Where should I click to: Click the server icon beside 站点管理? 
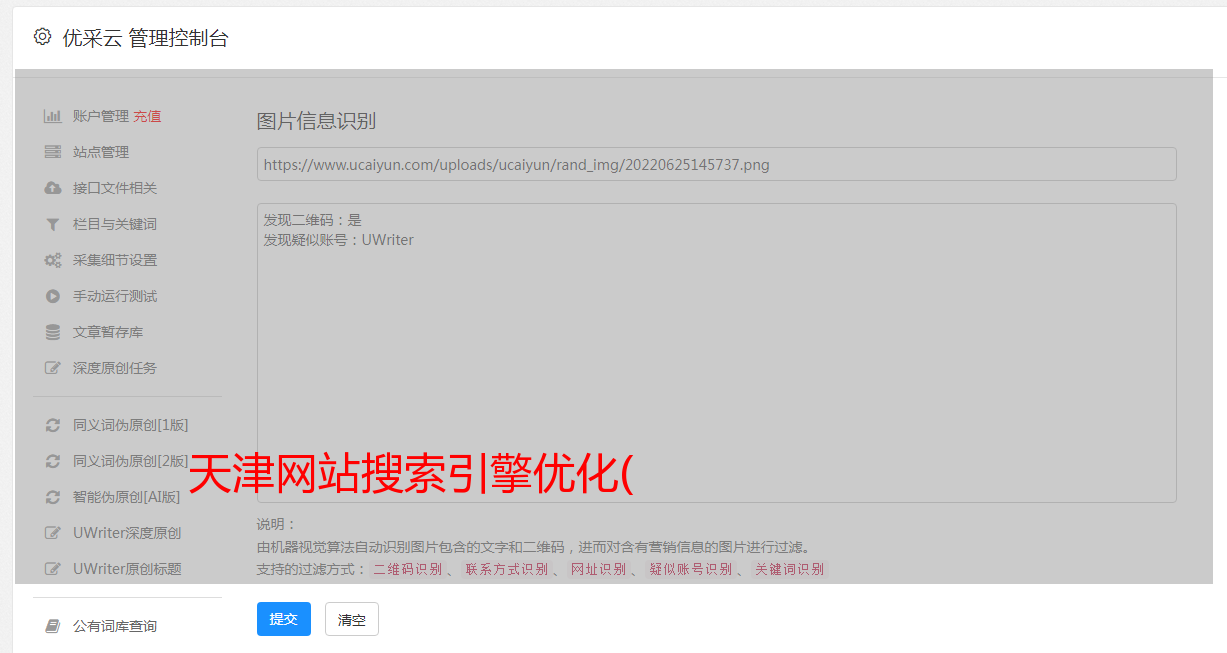(x=53, y=152)
